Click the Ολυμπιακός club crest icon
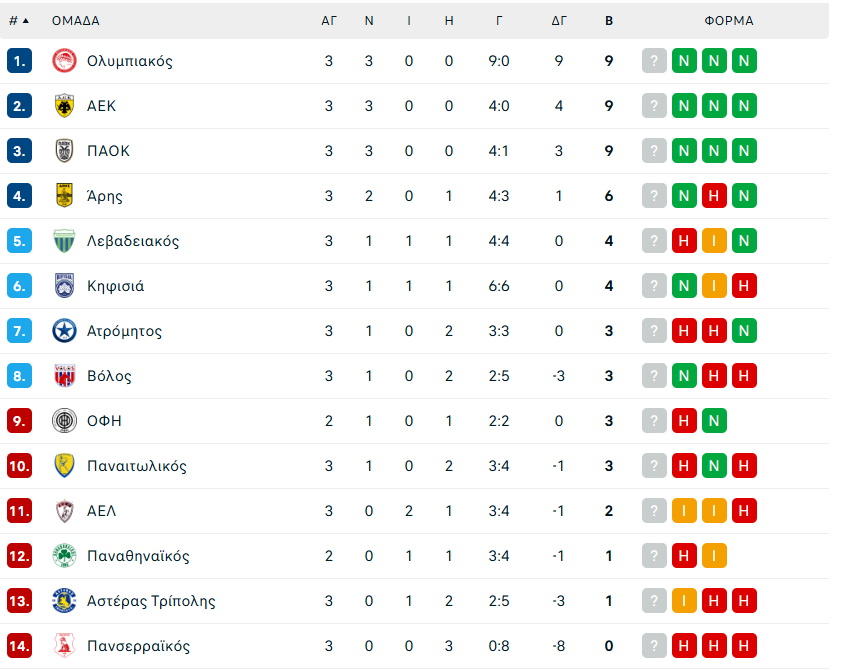This screenshot has width=841, height=671. tap(64, 61)
